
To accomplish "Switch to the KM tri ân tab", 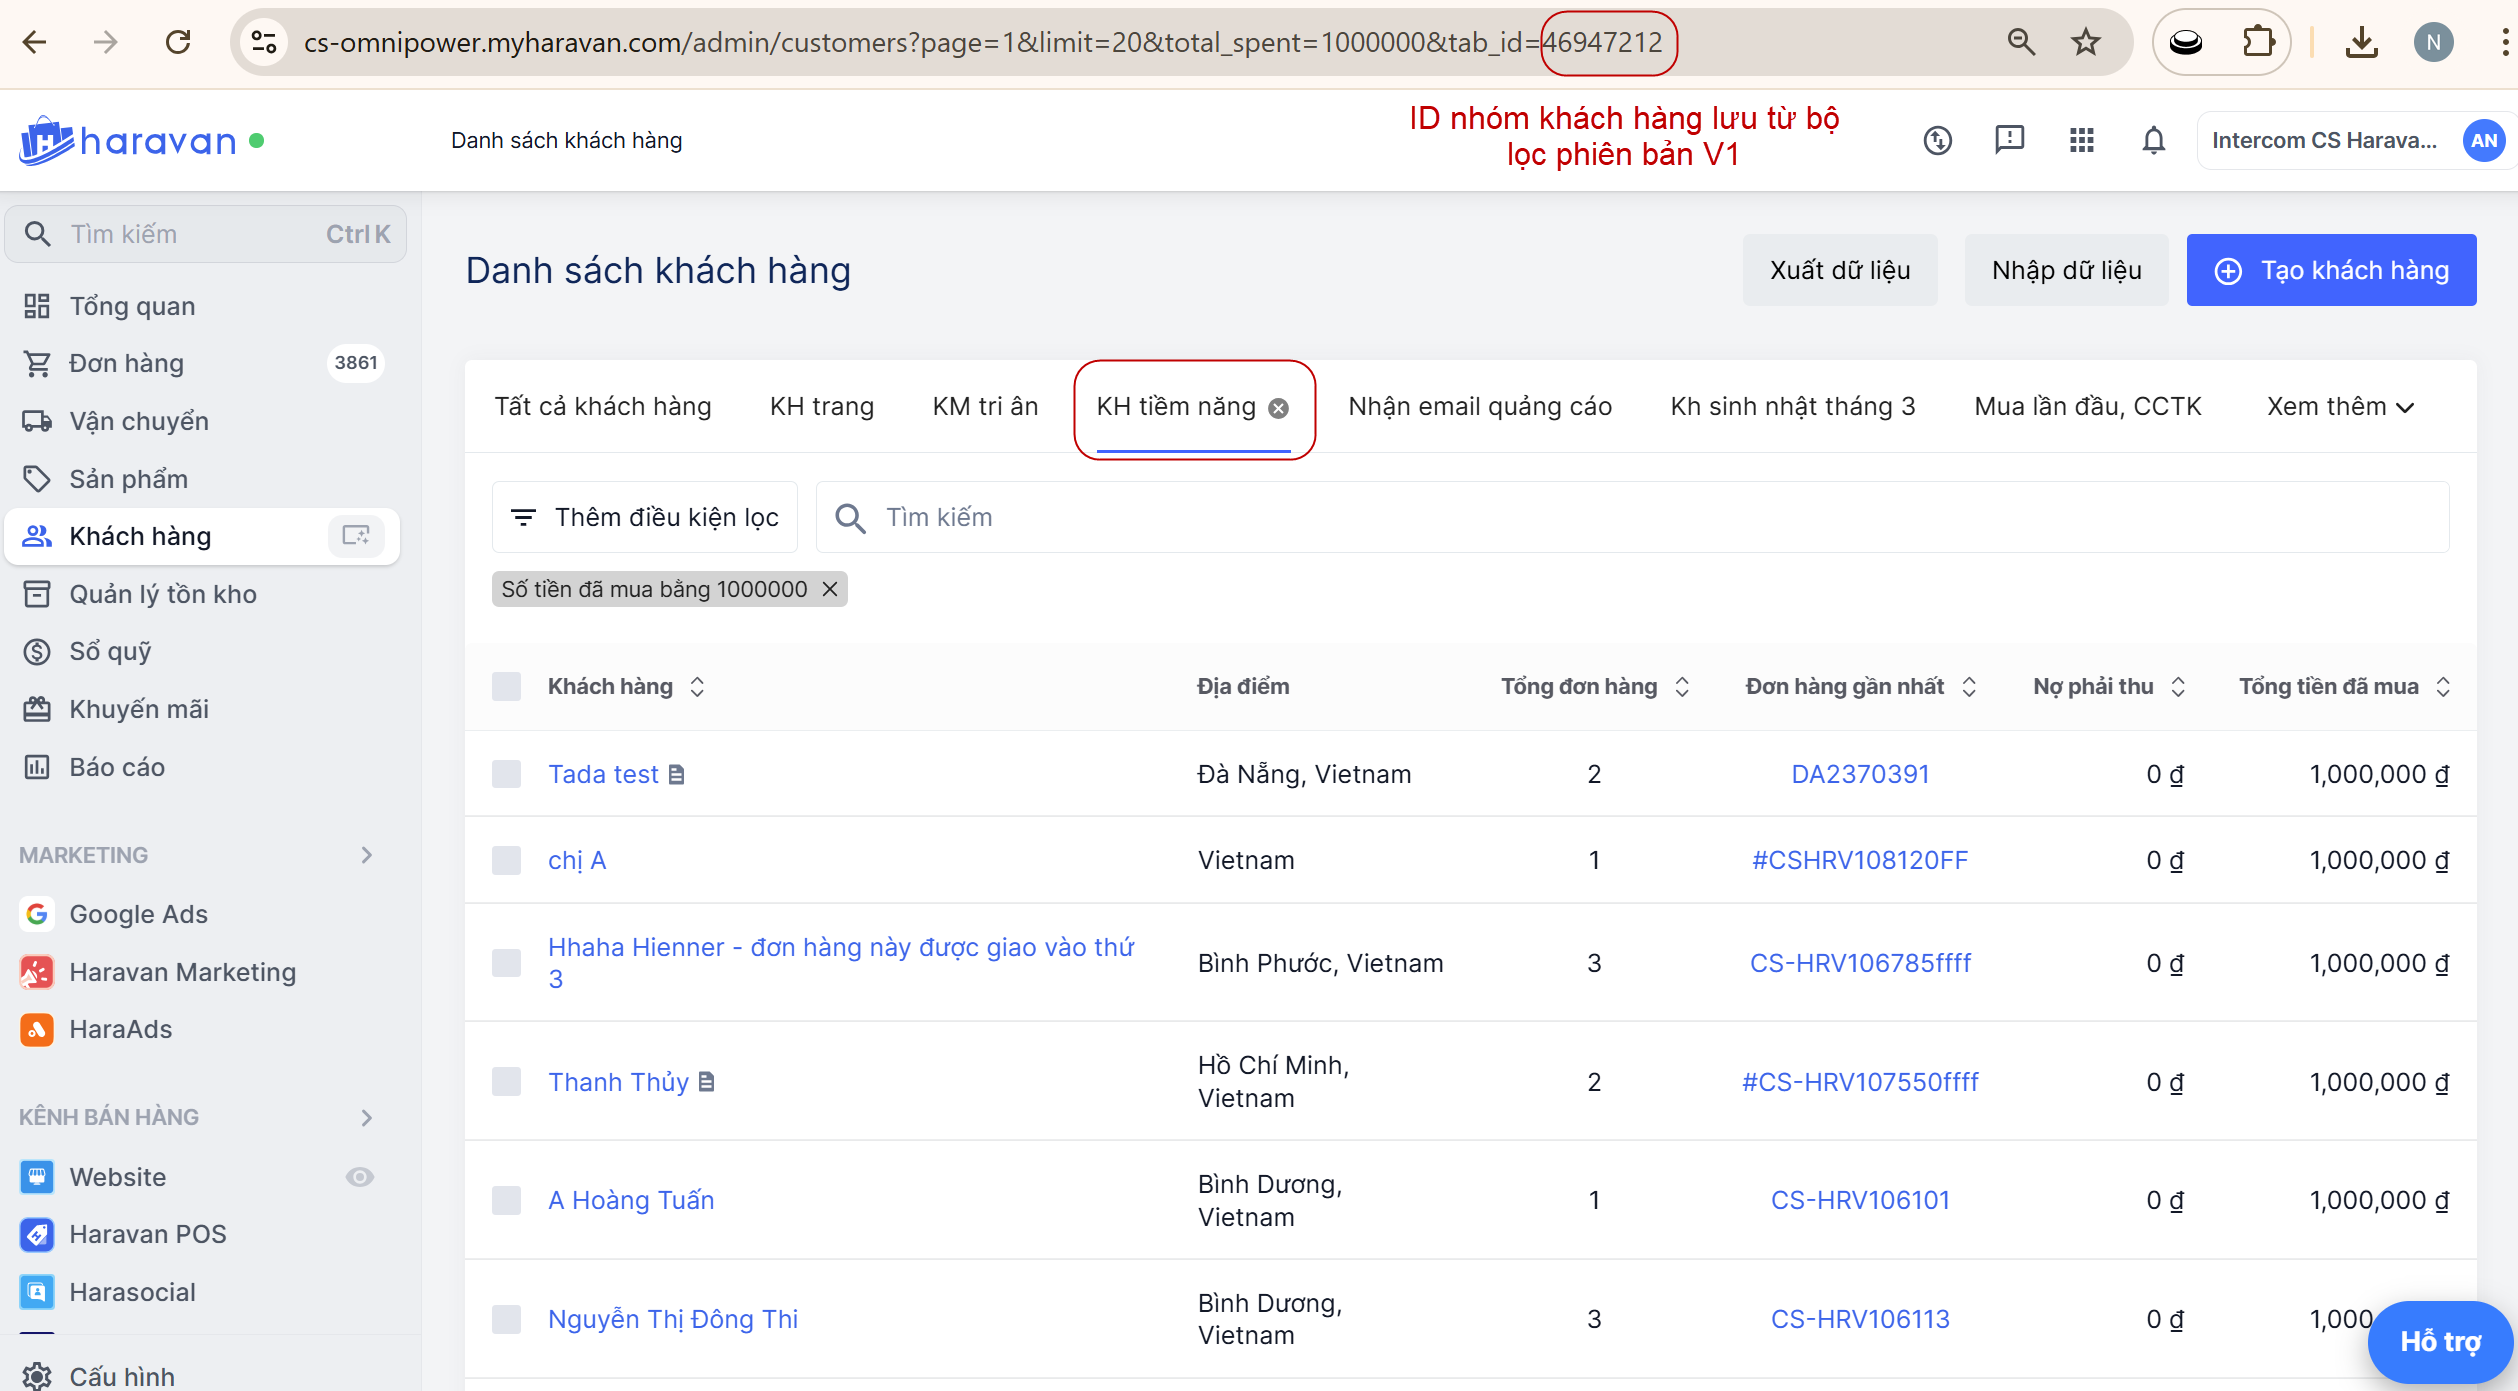I will point(985,407).
